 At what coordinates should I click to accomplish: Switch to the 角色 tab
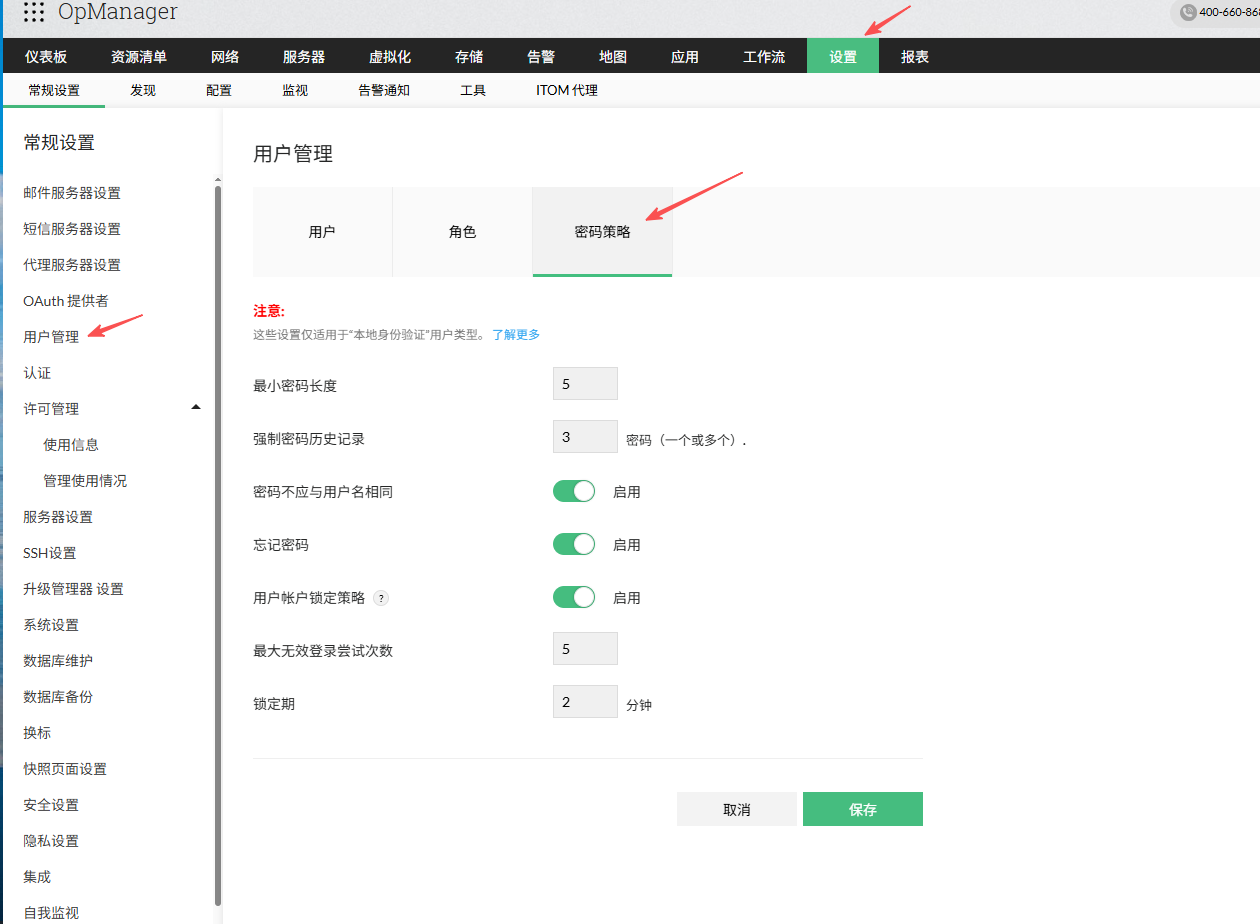462,232
